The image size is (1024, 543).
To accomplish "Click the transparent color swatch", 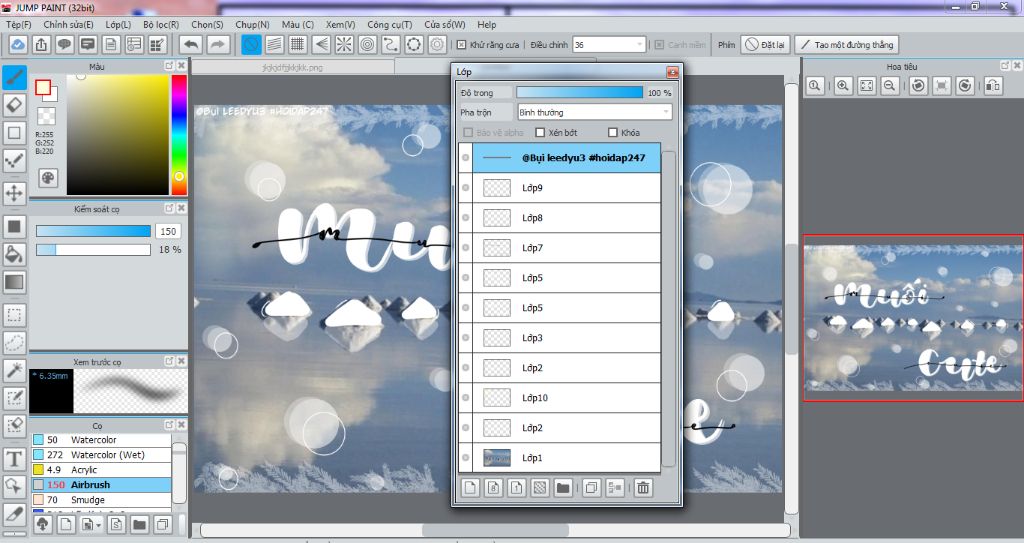I will (46, 116).
